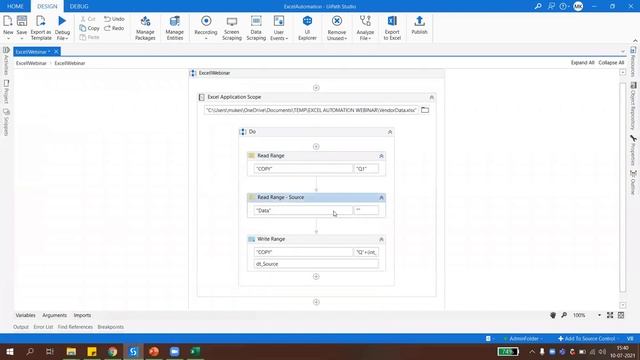The image size is (640, 360).
Task: Edit the Excel workbook path field
Action: [x=311, y=110]
